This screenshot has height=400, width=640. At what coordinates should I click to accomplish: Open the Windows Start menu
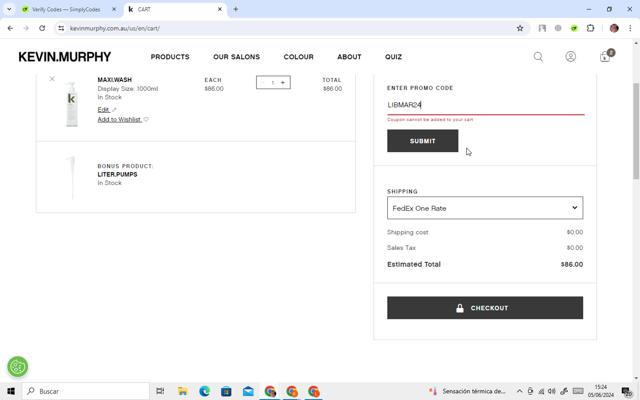pos(11,391)
